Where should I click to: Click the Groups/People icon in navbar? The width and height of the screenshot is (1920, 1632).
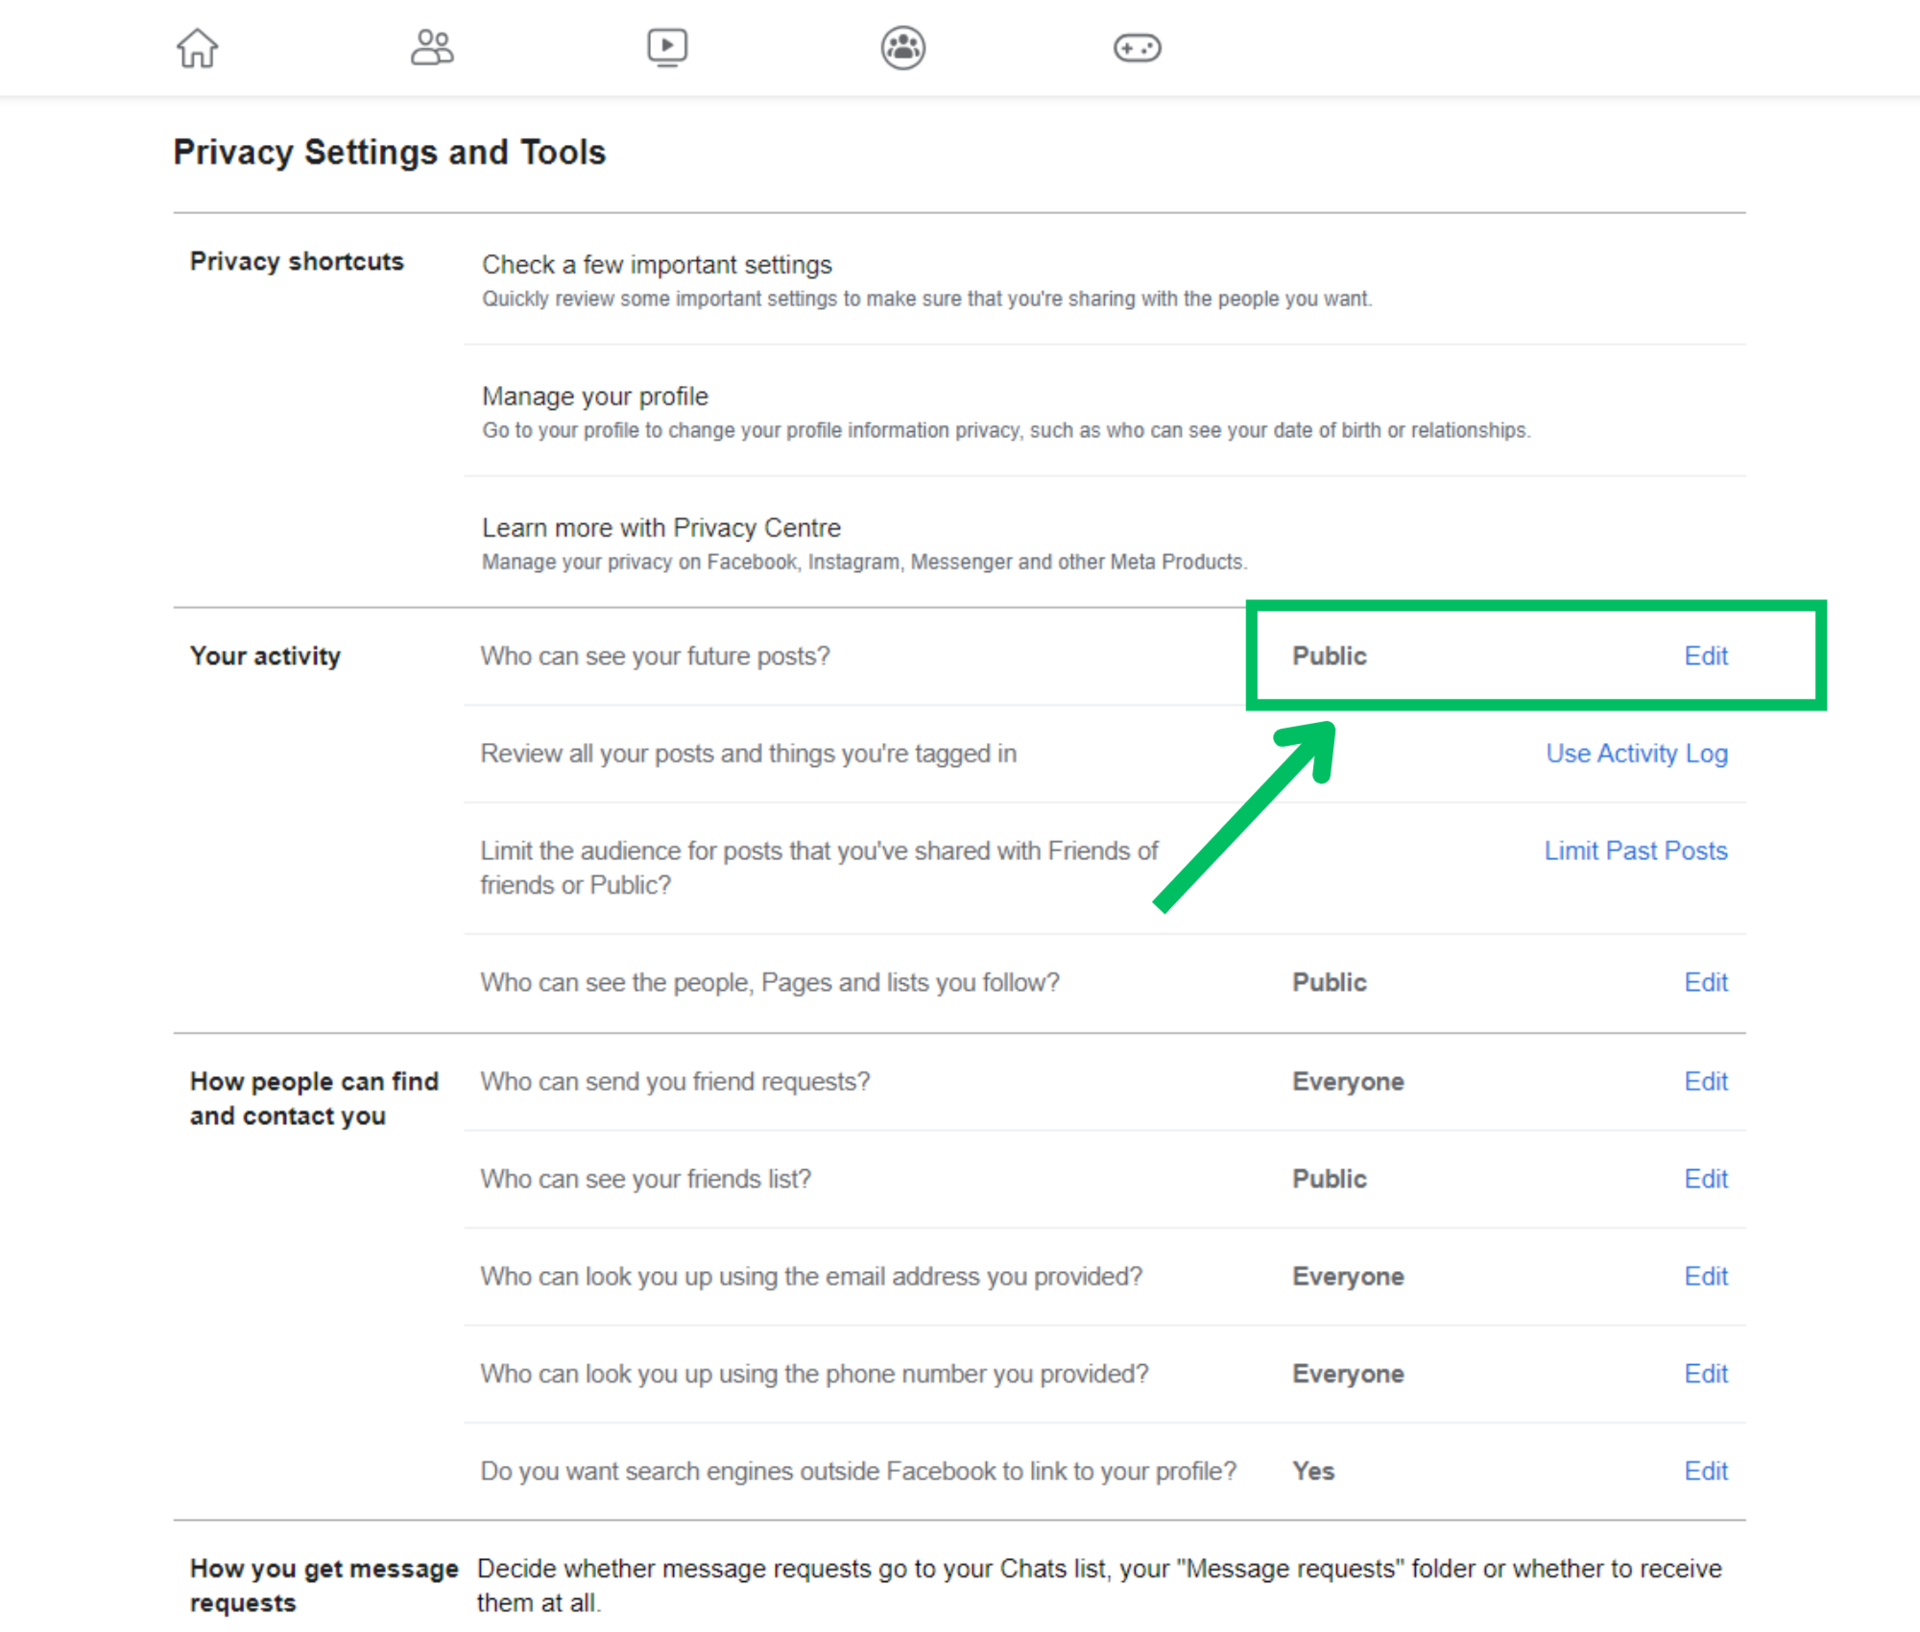(x=429, y=45)
